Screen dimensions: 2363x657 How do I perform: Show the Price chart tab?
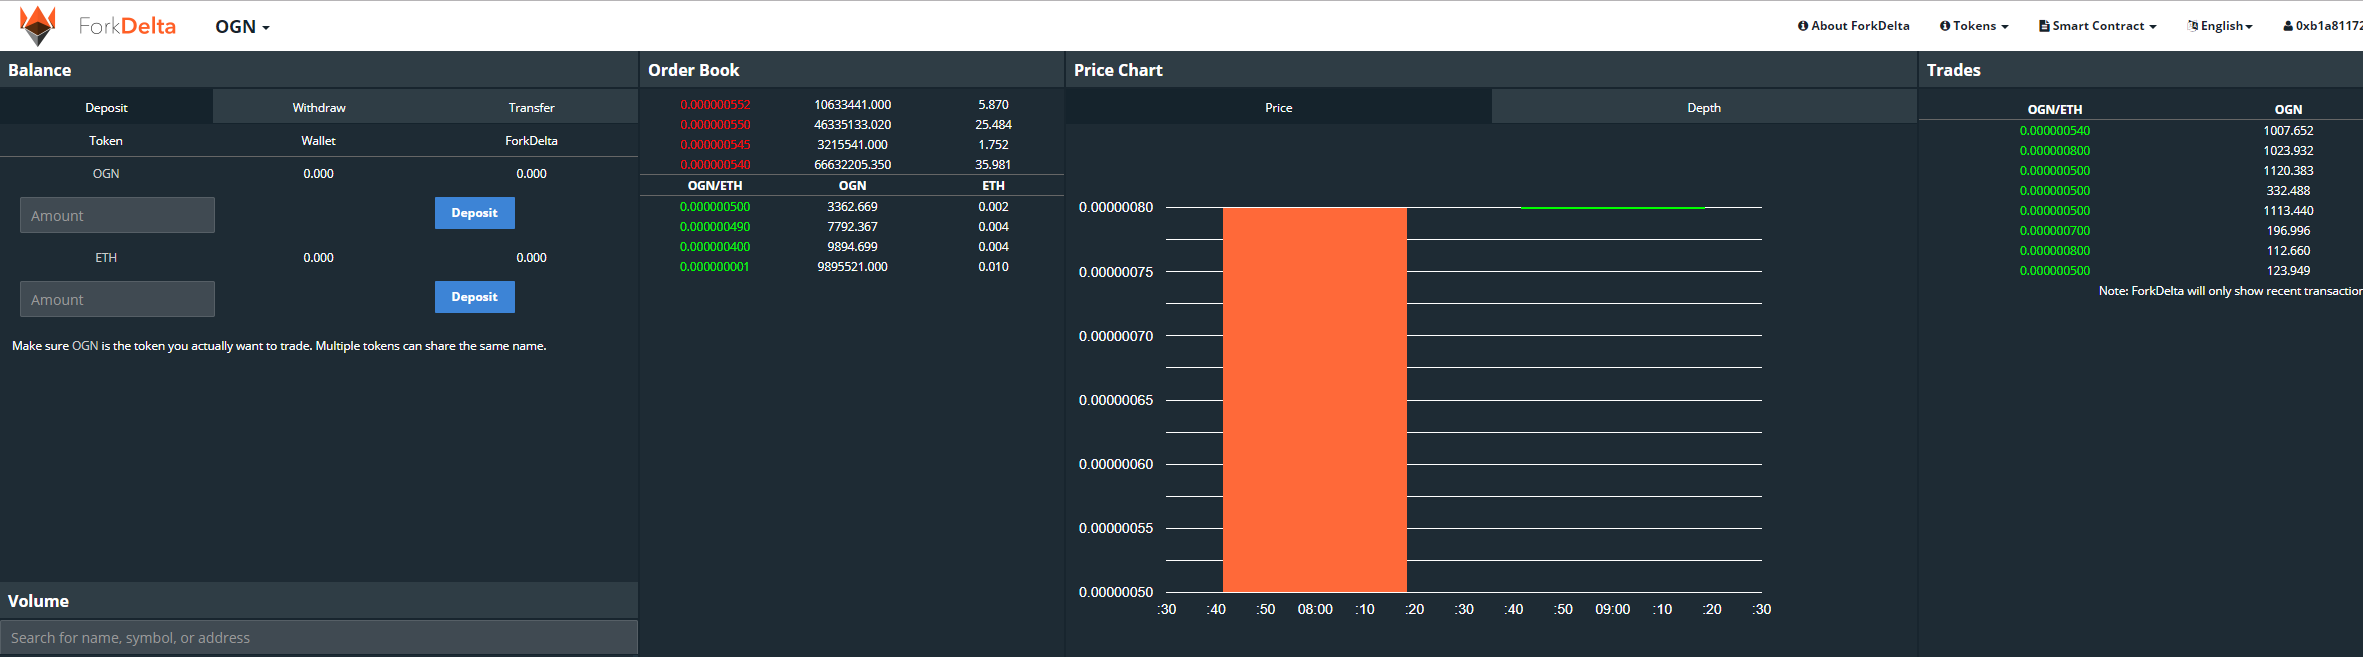(1278, 107)
